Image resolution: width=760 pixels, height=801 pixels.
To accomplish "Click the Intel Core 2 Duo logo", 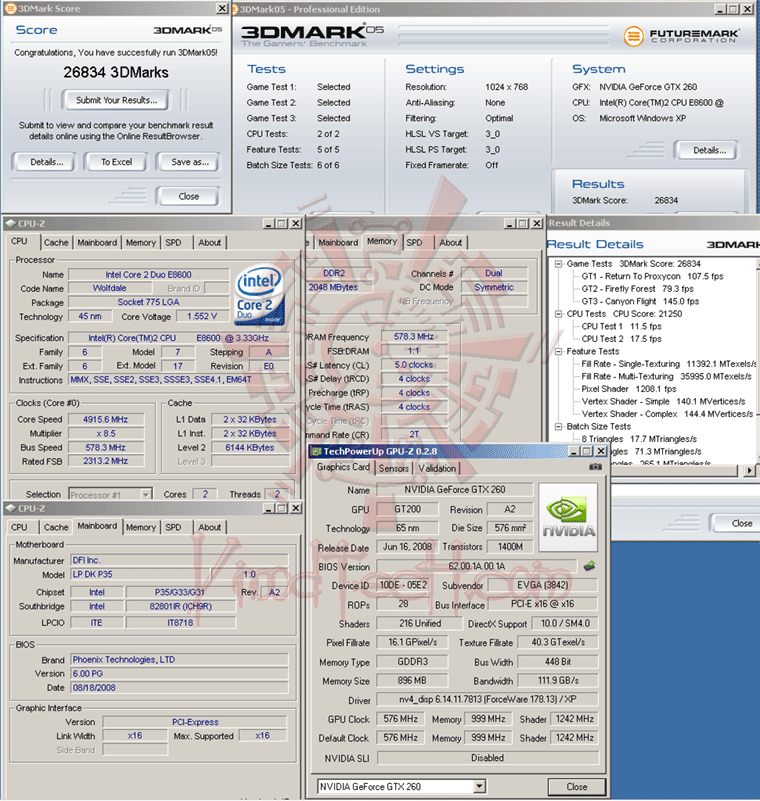I will coord(259,294).
